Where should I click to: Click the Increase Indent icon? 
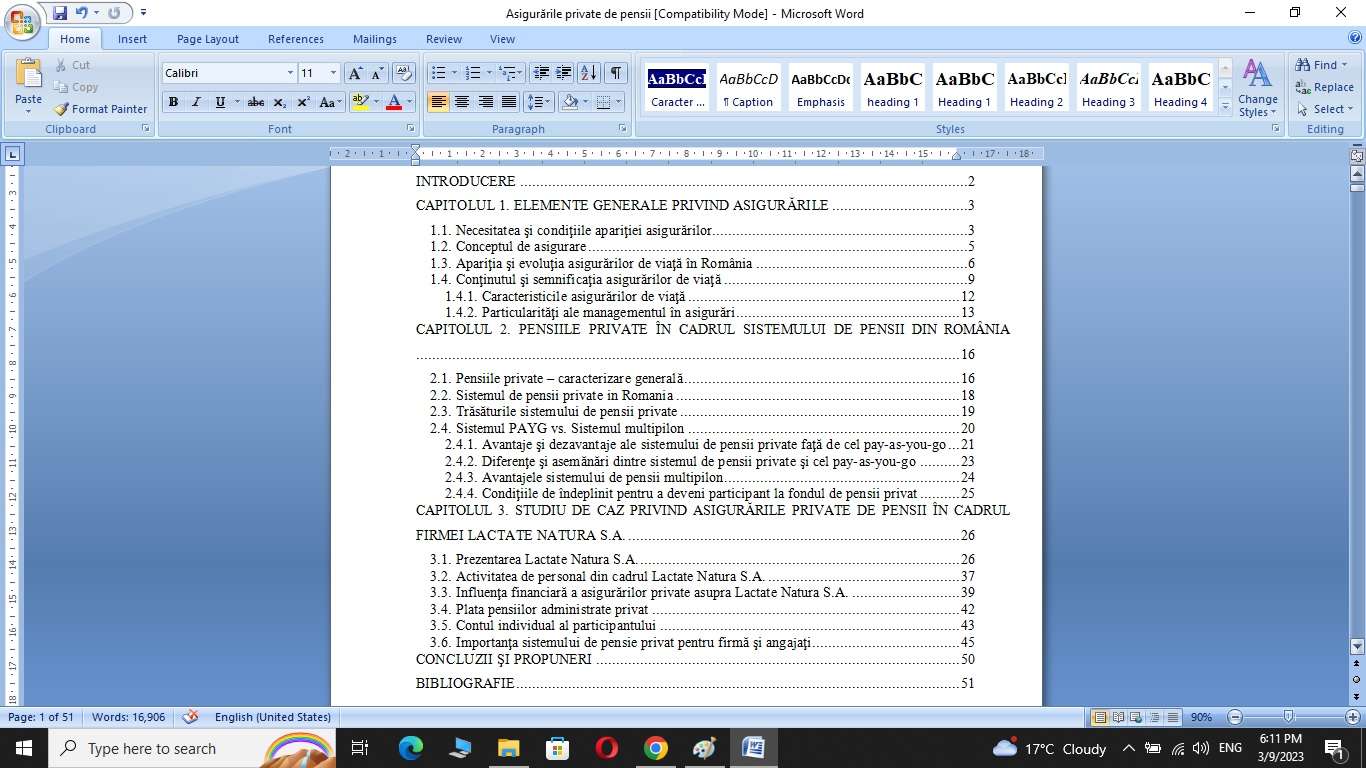(x=564, y=73)
